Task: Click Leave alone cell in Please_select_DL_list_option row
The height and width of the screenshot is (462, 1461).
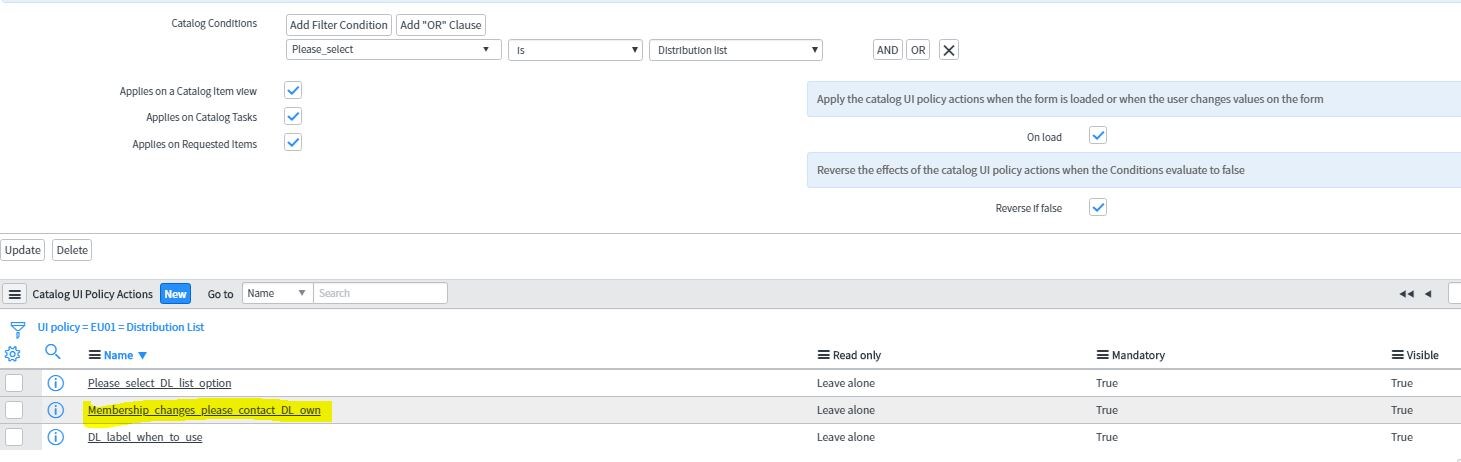Action: click(x=846, y=383)
